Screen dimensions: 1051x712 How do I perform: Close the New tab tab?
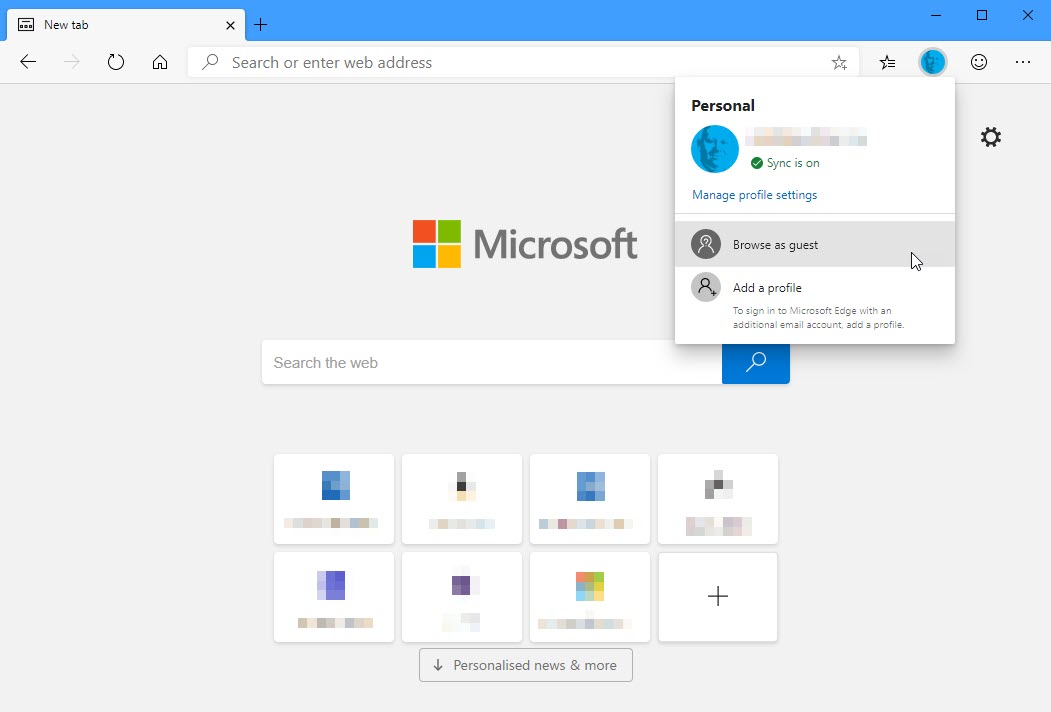(231, 25)
